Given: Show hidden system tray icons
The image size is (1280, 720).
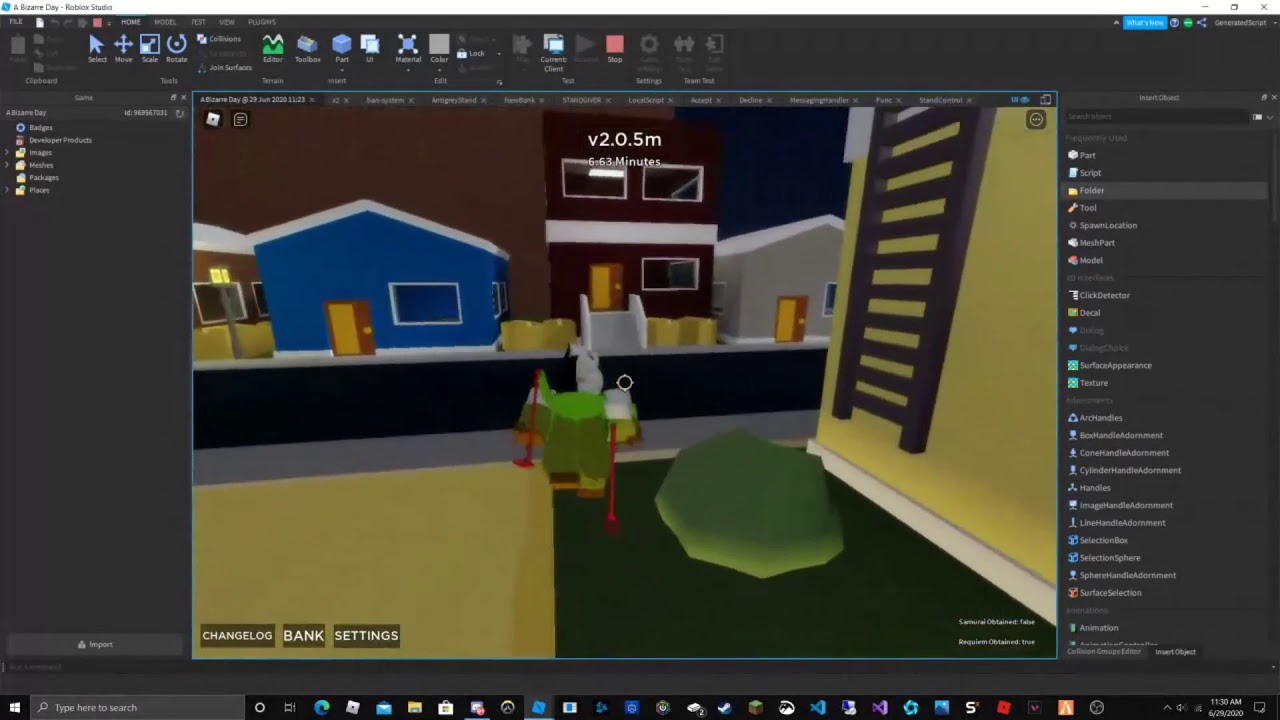Looking at the screenshot, I should 1166,708.
